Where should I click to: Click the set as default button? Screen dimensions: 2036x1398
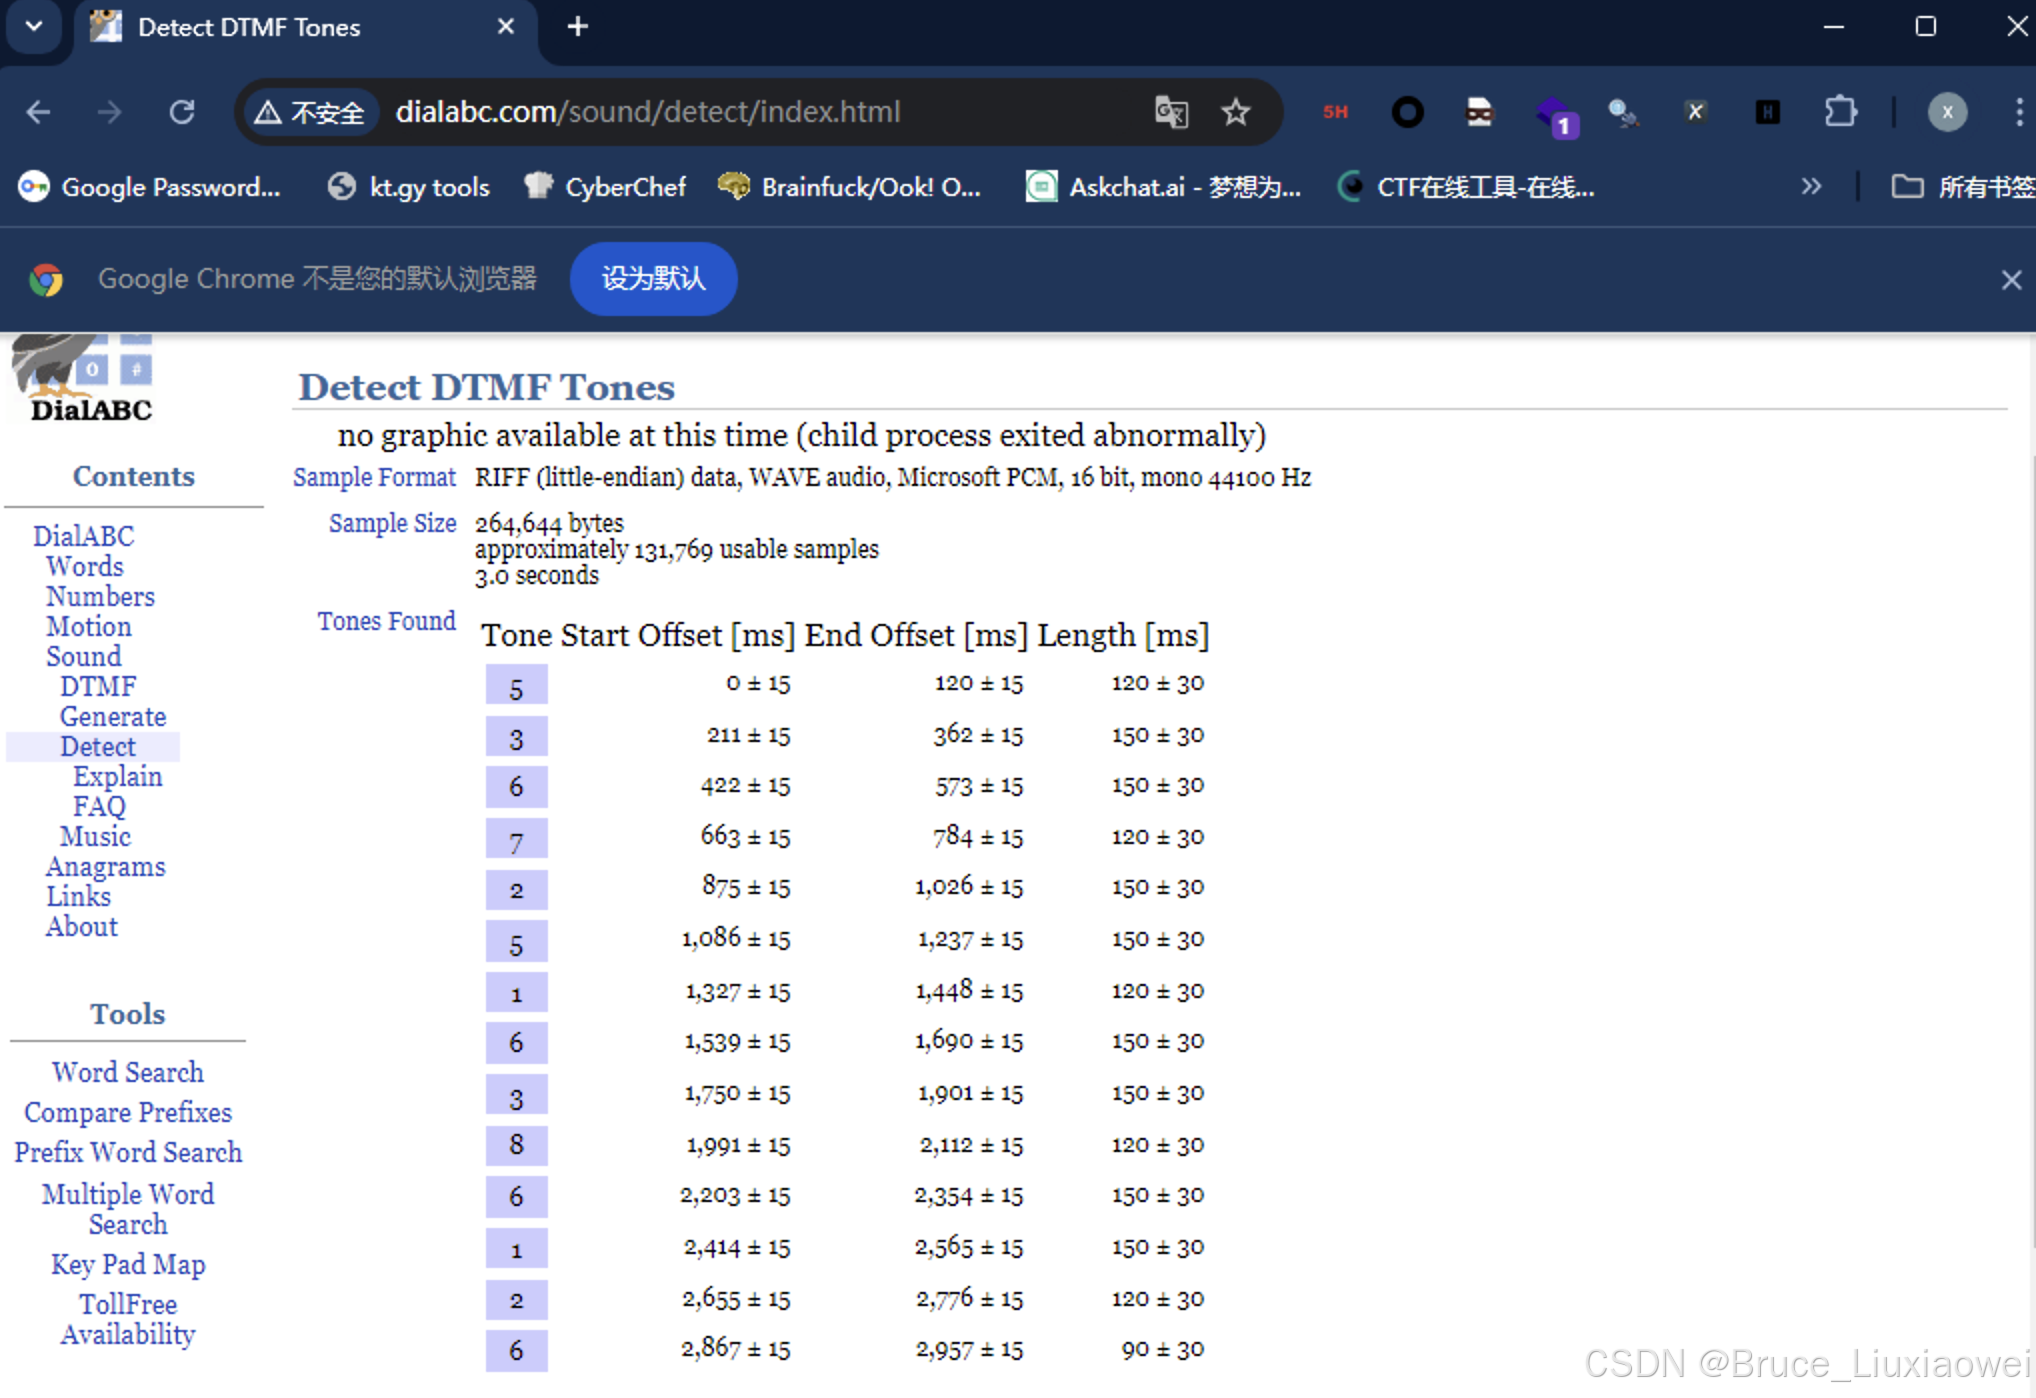tap(653, 279)
